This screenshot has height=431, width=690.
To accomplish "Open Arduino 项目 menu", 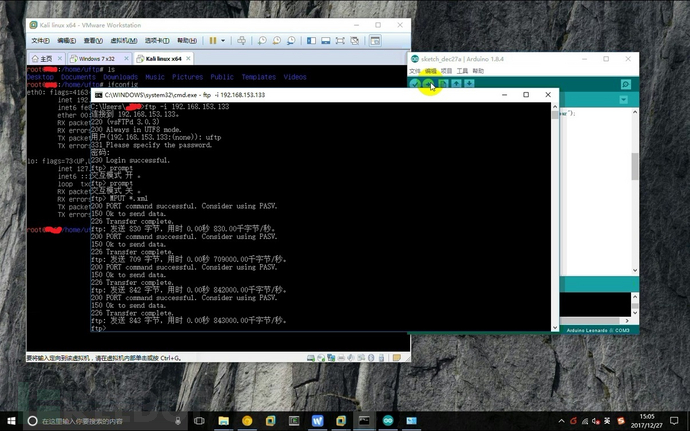I will [447, 71].
